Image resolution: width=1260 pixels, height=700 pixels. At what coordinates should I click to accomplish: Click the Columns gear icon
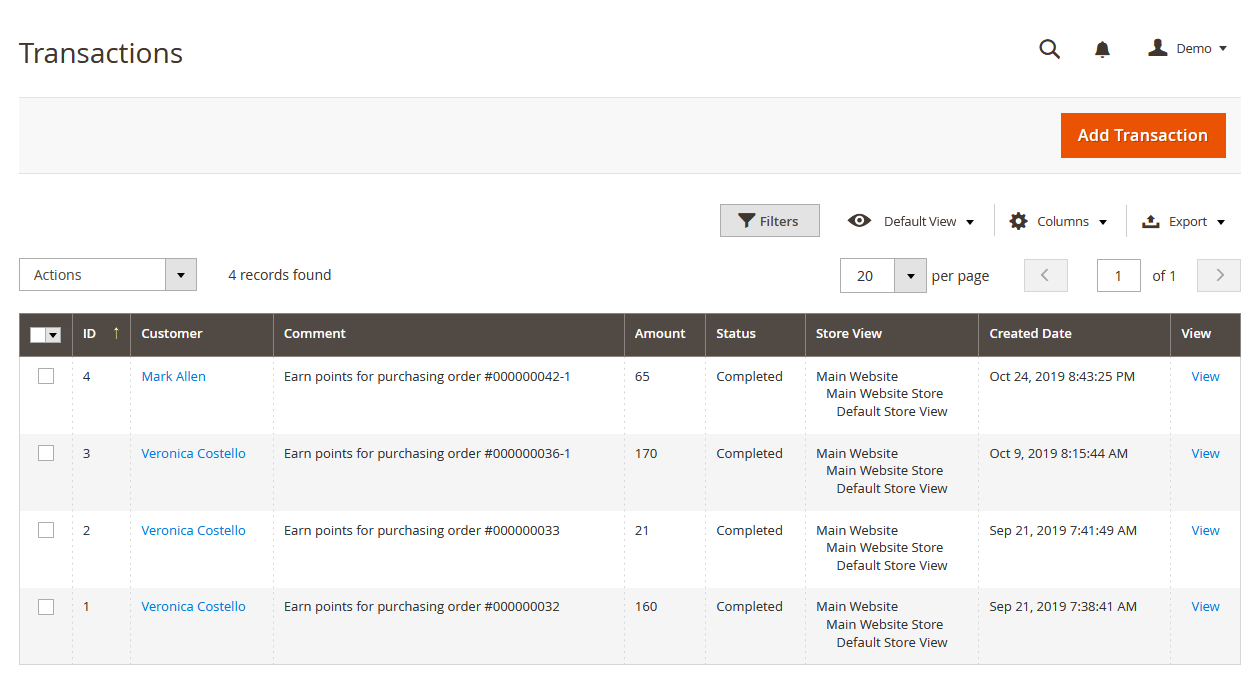(x=1018, y=221)
